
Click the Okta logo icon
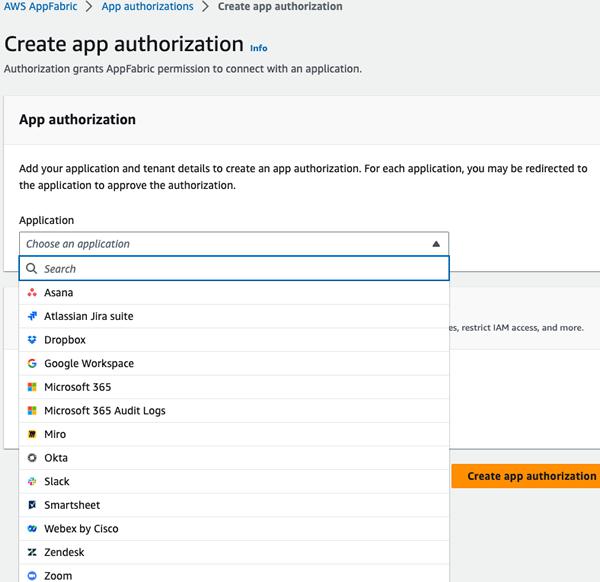pyautogui.click(x=33, y=458)
